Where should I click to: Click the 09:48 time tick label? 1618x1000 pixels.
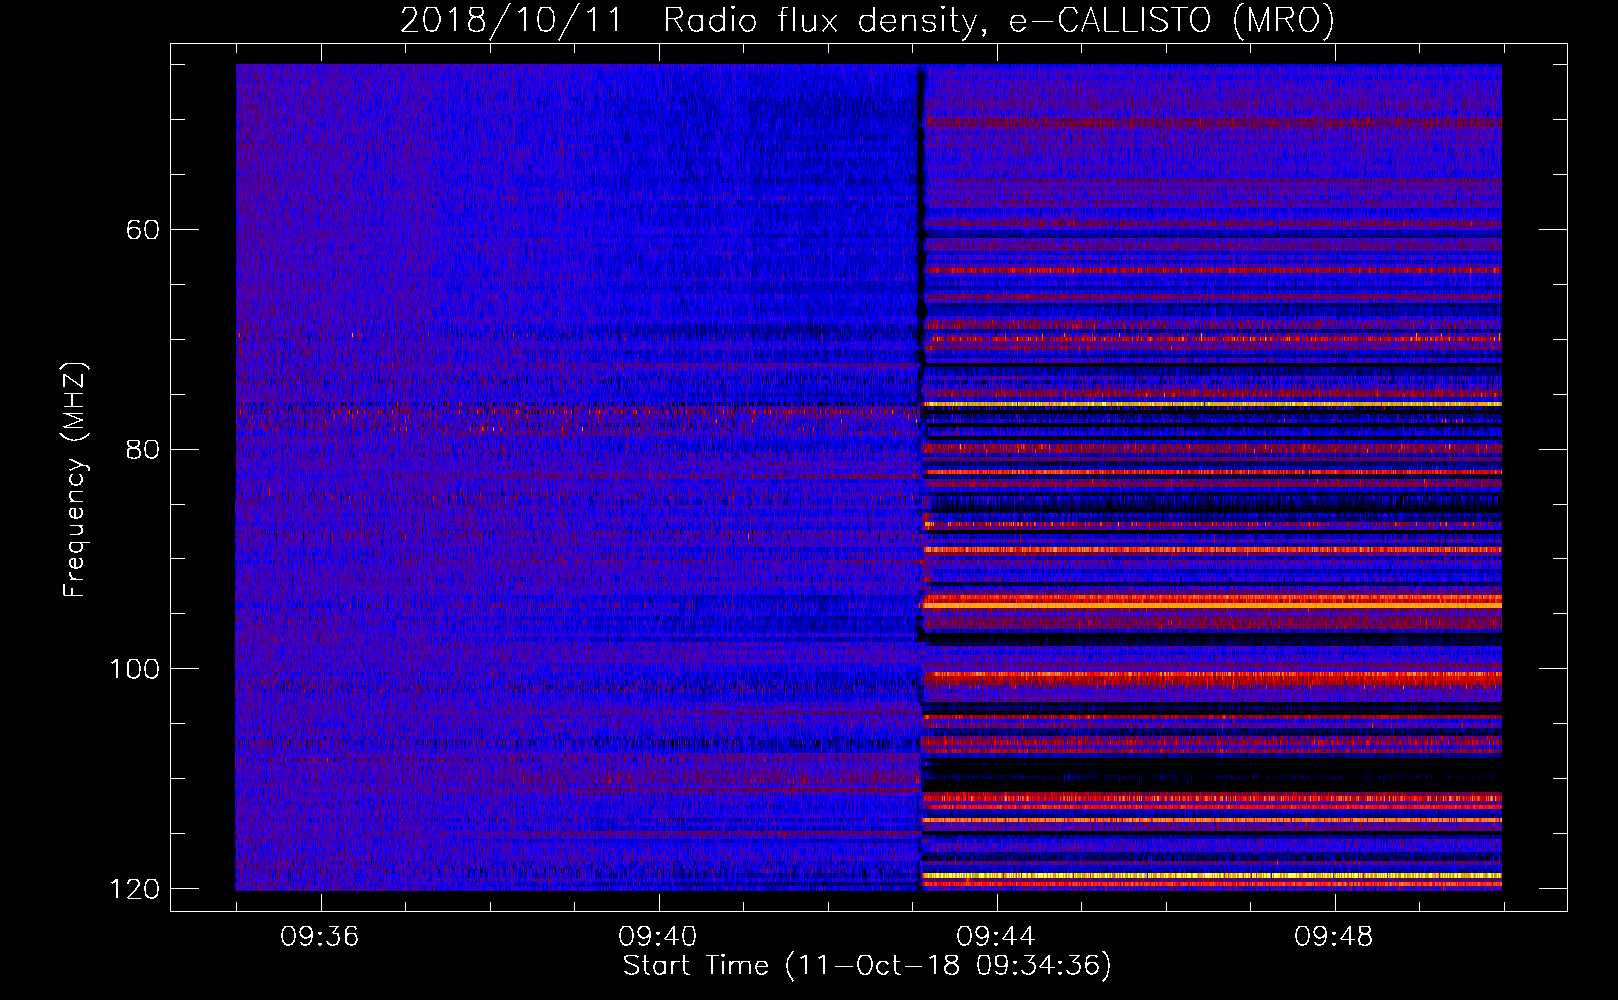point(1334,937)
